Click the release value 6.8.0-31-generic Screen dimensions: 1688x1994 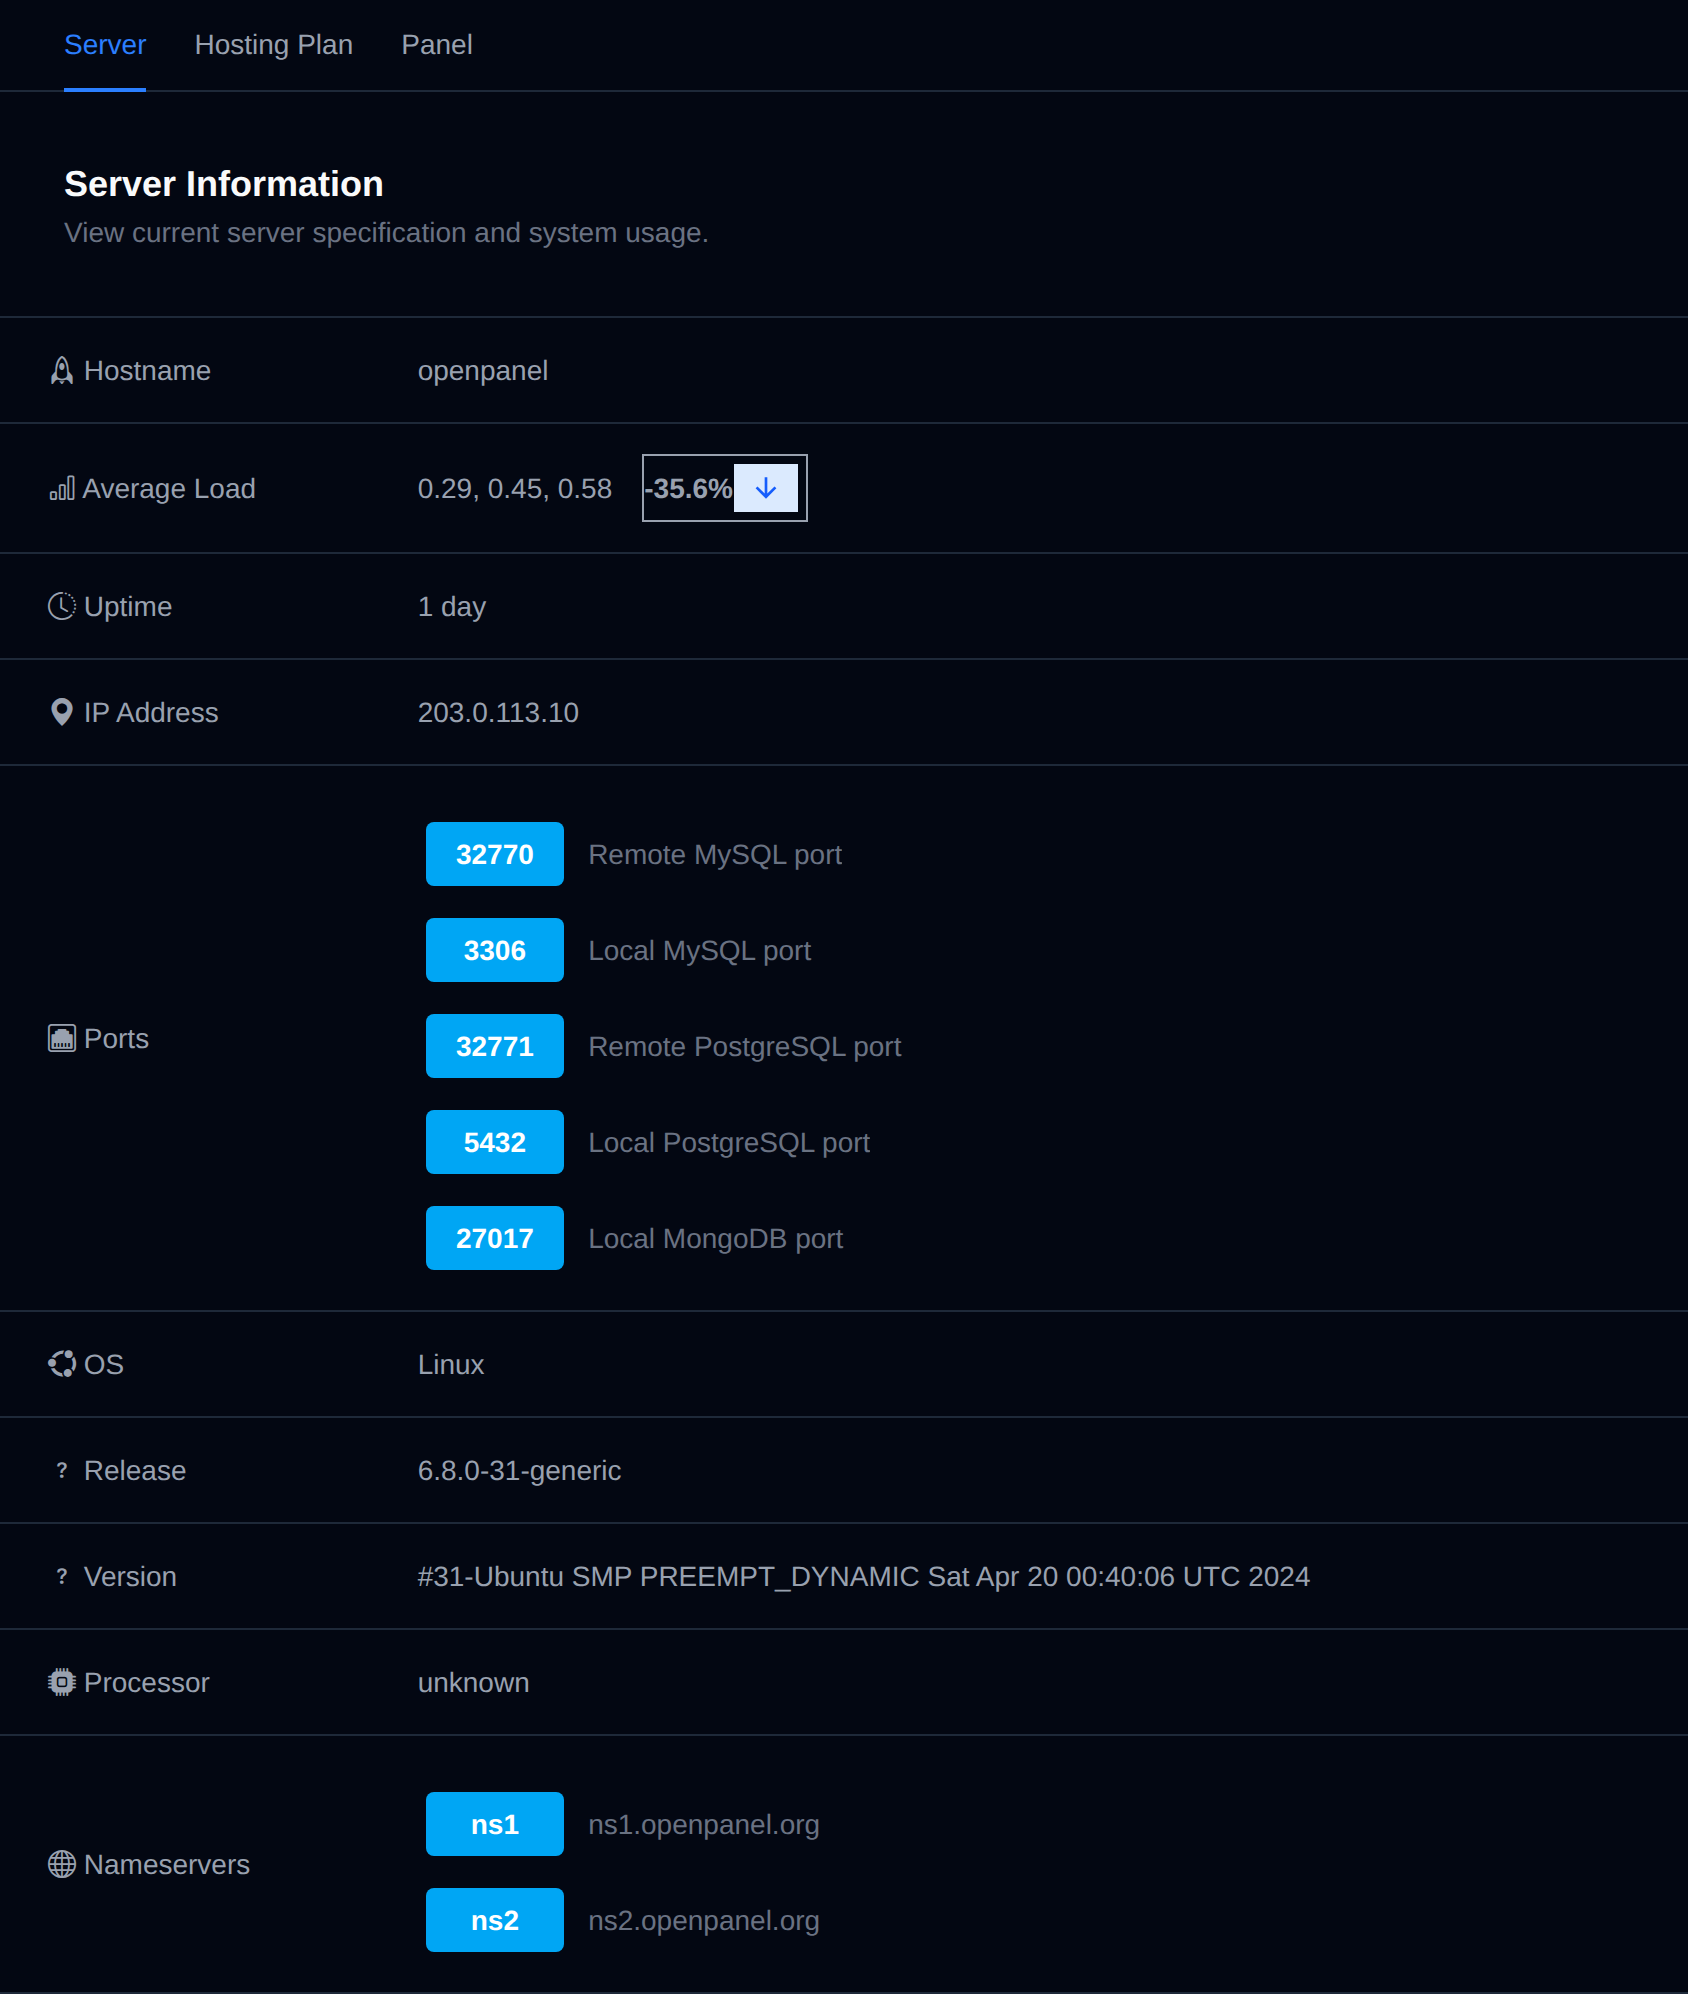point(519,1471)
